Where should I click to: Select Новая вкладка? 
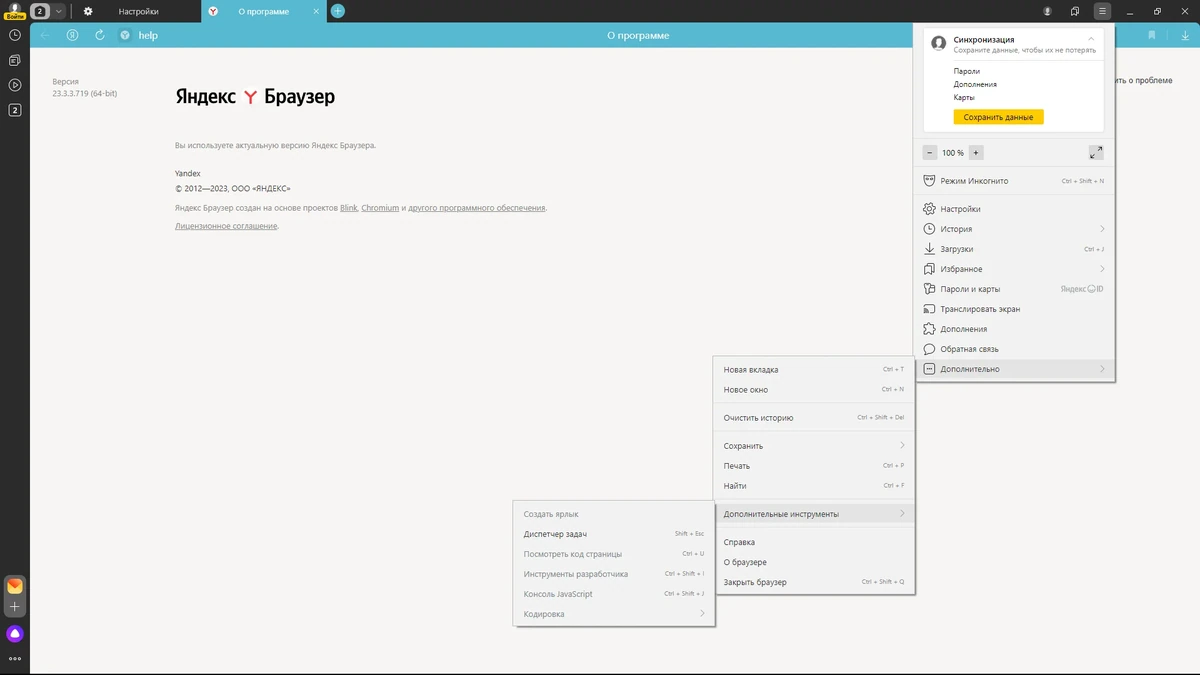pos(814,370)
